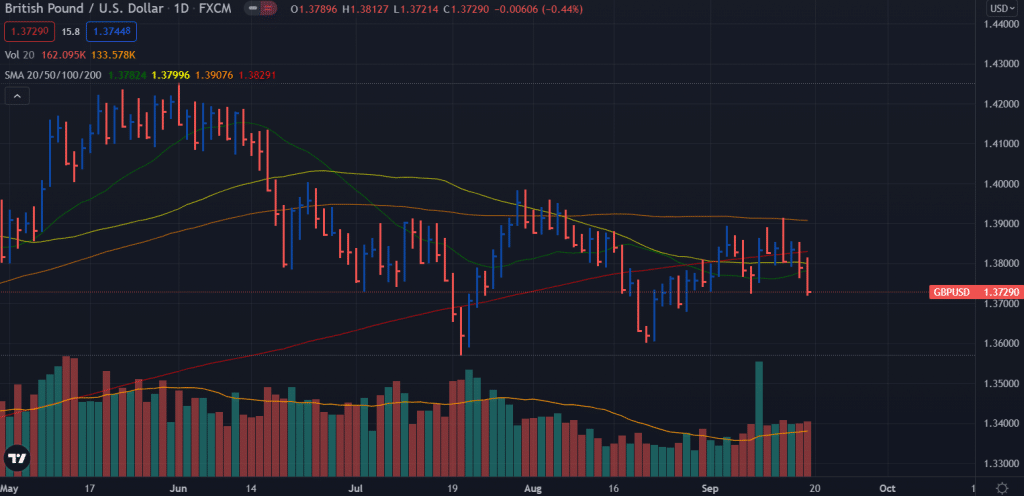
Task: Click the last red price bar on chart
Action: pos(808,276)
